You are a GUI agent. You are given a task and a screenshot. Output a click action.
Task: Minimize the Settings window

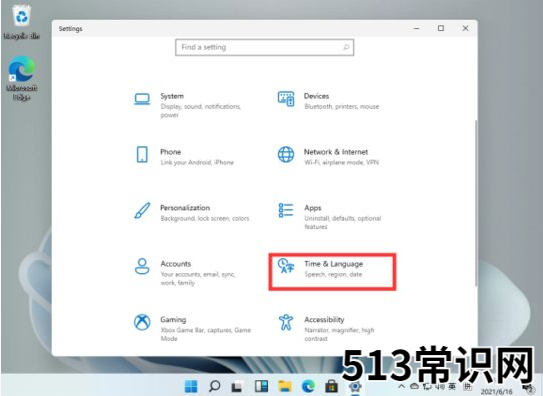coord(417,28)
